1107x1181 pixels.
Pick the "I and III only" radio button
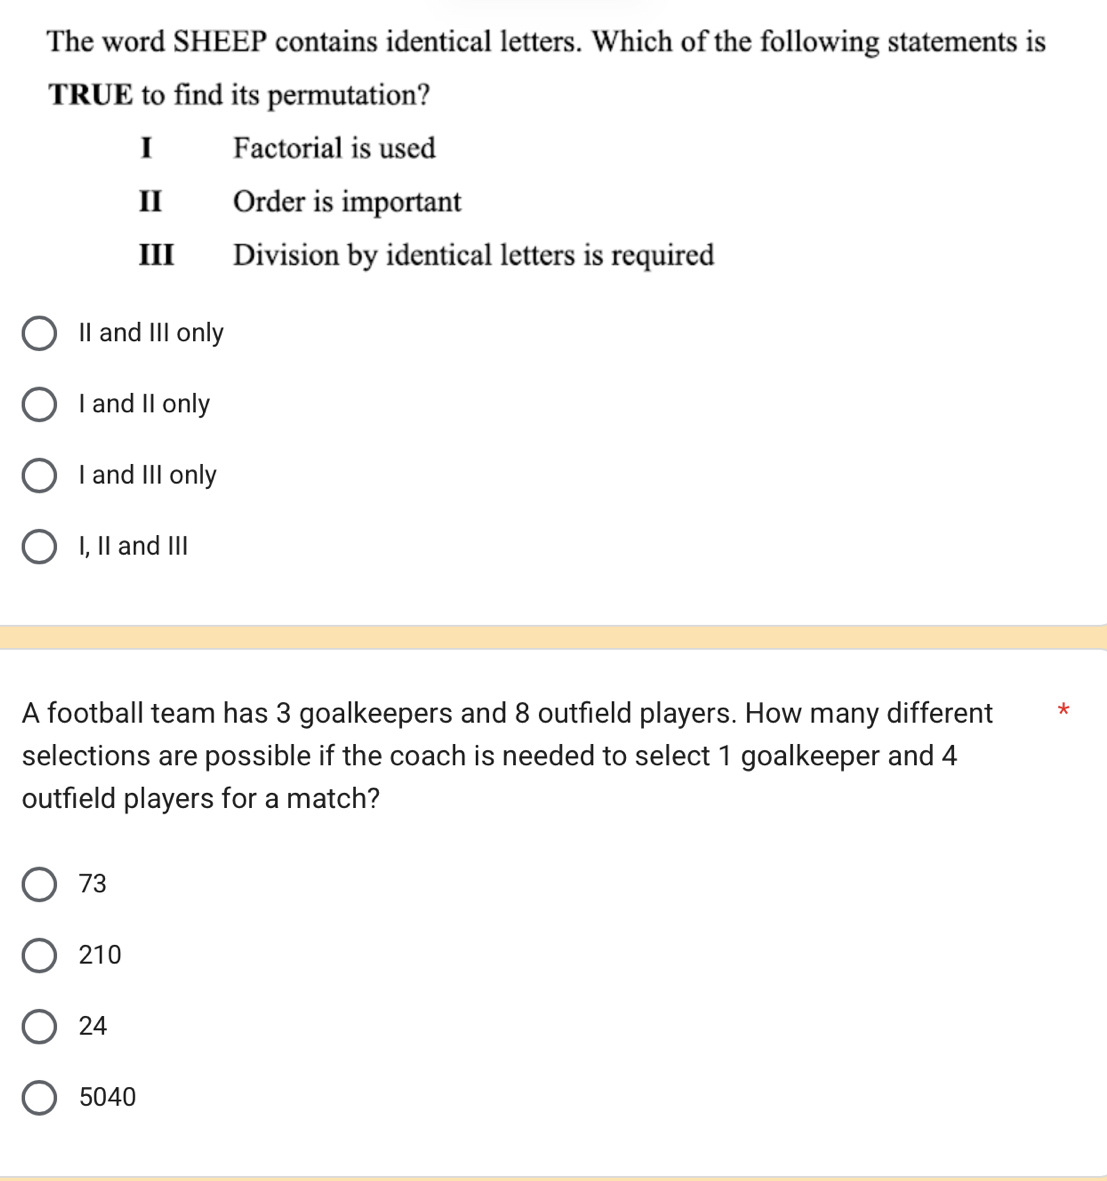[x=39, y=476]
